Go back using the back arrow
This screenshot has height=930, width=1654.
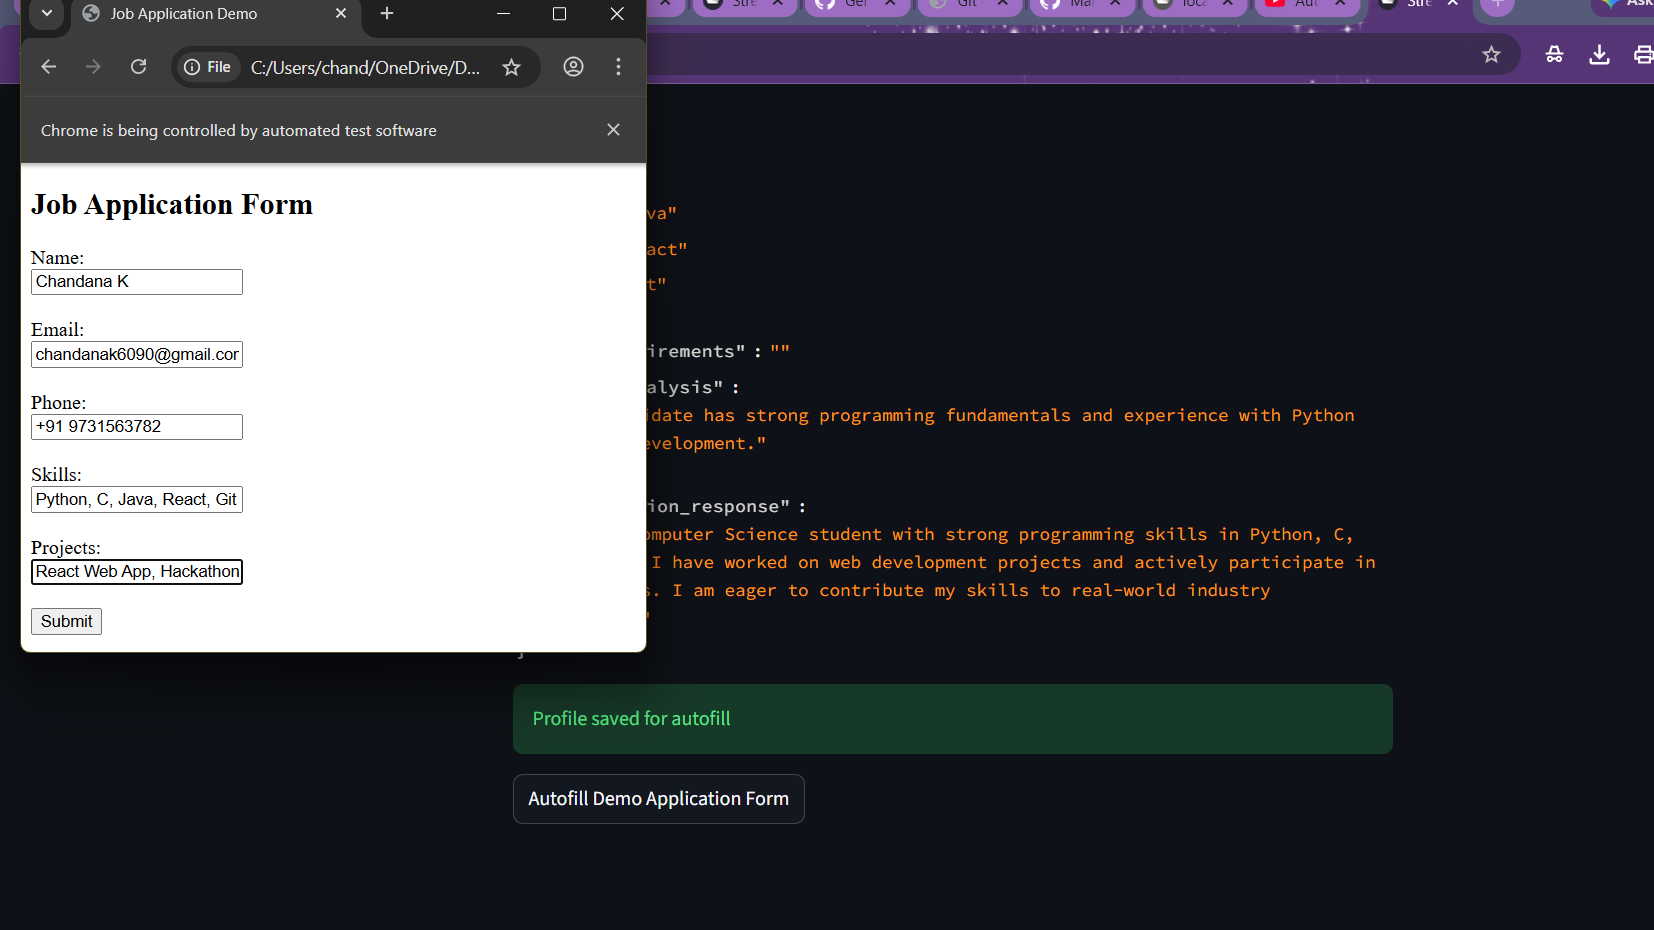(48, 67)
